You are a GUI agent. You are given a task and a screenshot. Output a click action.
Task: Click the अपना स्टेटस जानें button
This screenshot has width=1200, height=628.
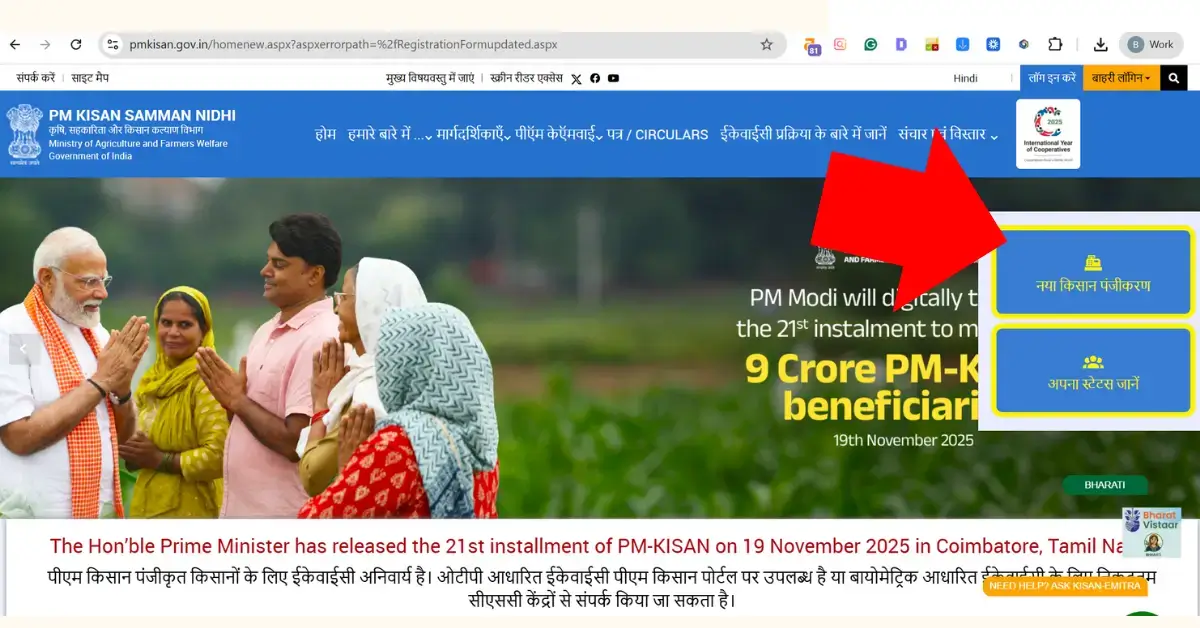pyautogui.click(x=1093, y=371)
